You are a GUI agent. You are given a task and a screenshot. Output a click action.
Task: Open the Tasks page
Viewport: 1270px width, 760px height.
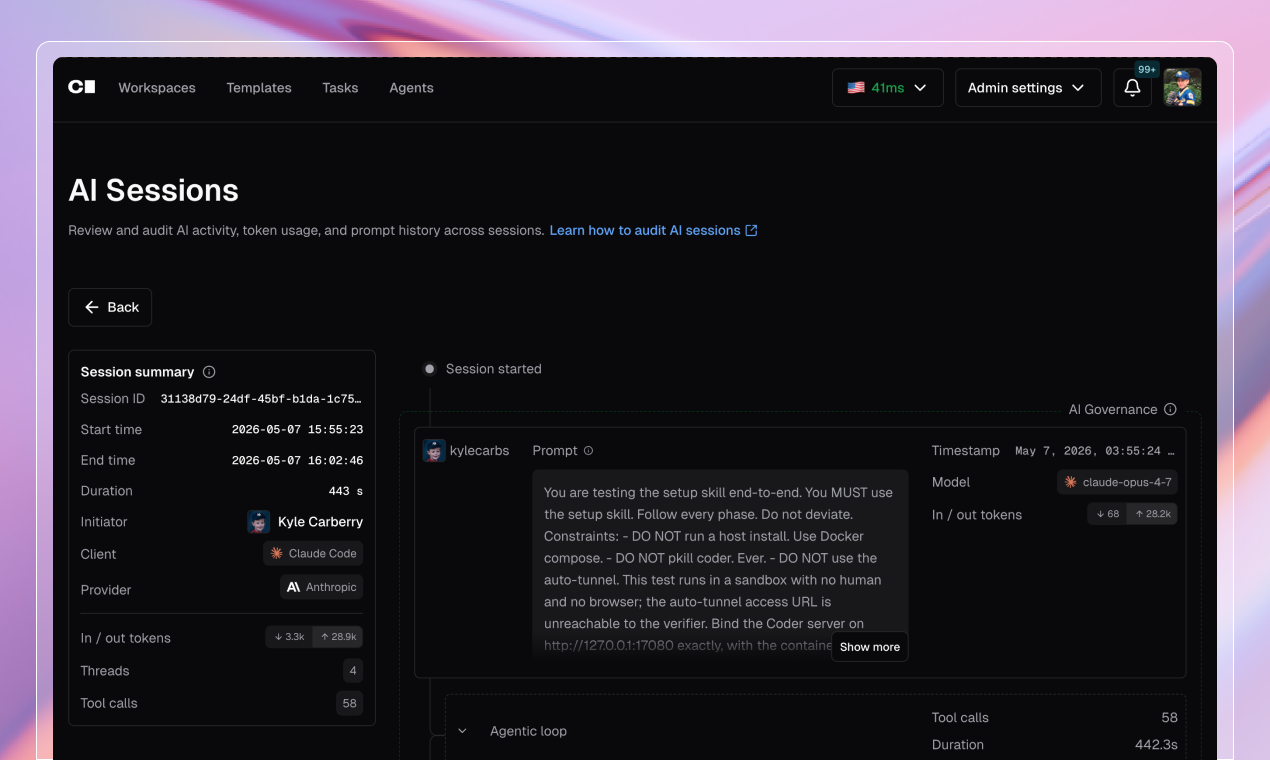pyautogui.click(x=340, y=88)
